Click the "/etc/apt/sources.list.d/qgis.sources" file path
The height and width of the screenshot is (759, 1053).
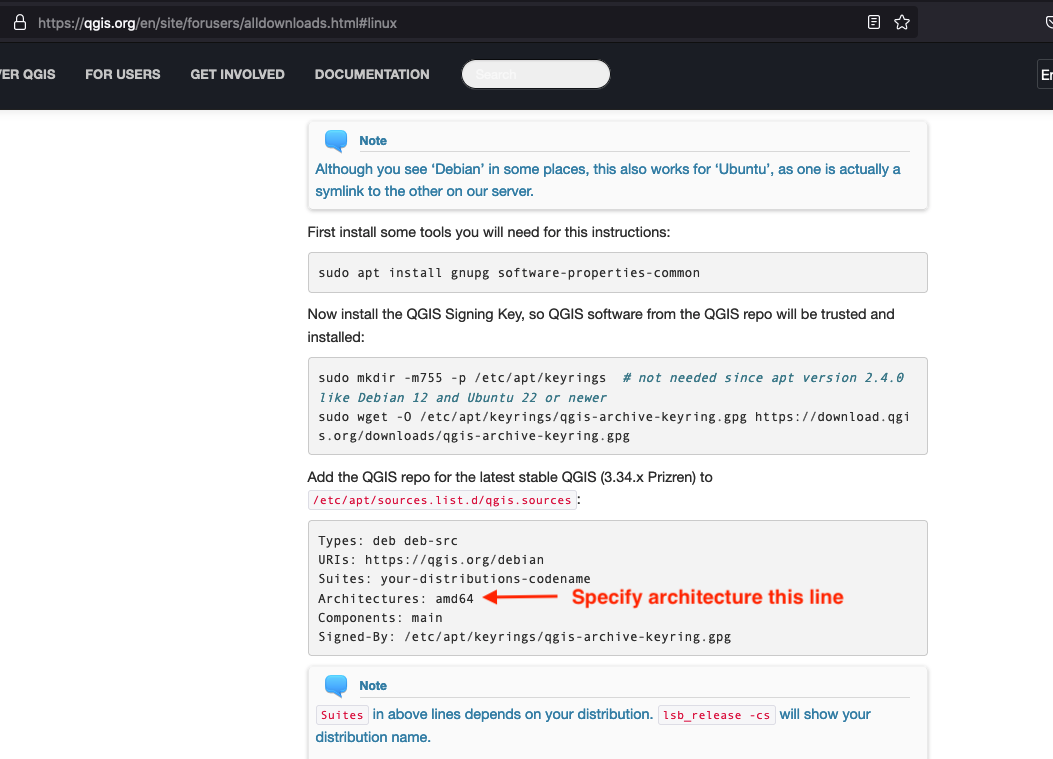442,500
